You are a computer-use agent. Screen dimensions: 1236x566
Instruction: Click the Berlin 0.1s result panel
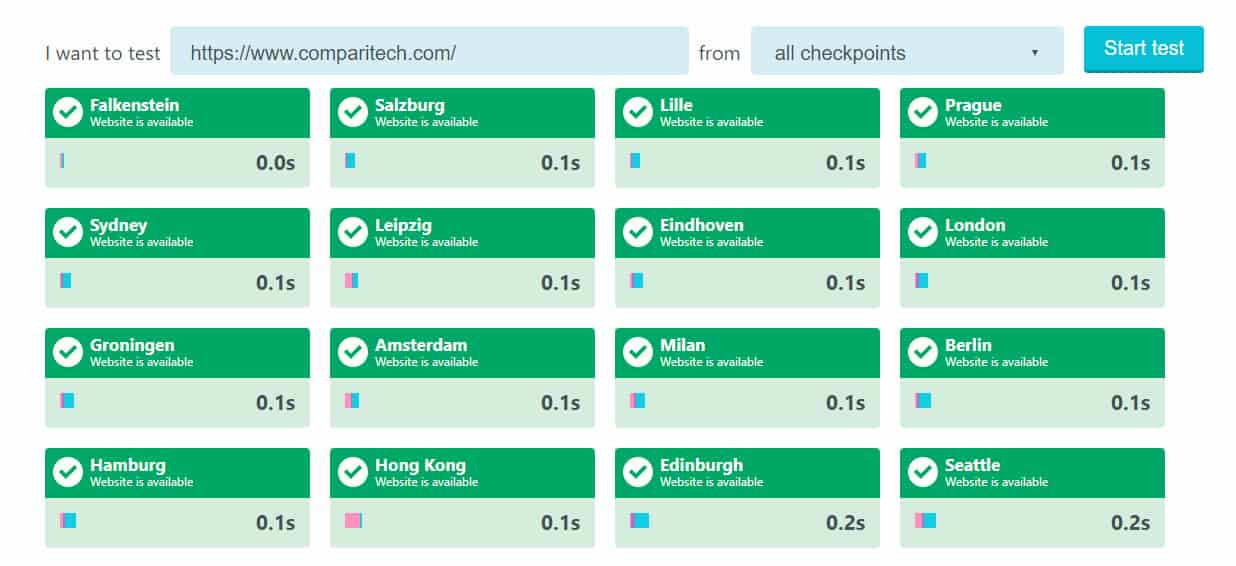tap(1032, 402)
